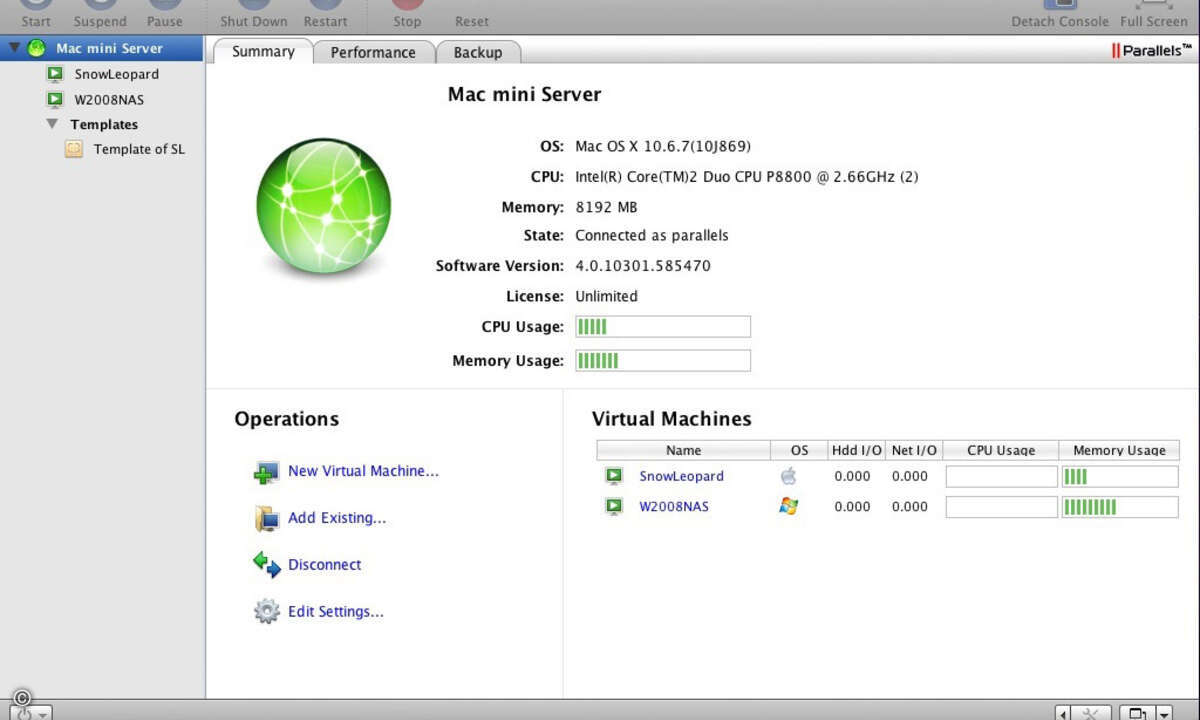Sort by the Hdd I/O column header
The image size is (1200, 720).
856,450
